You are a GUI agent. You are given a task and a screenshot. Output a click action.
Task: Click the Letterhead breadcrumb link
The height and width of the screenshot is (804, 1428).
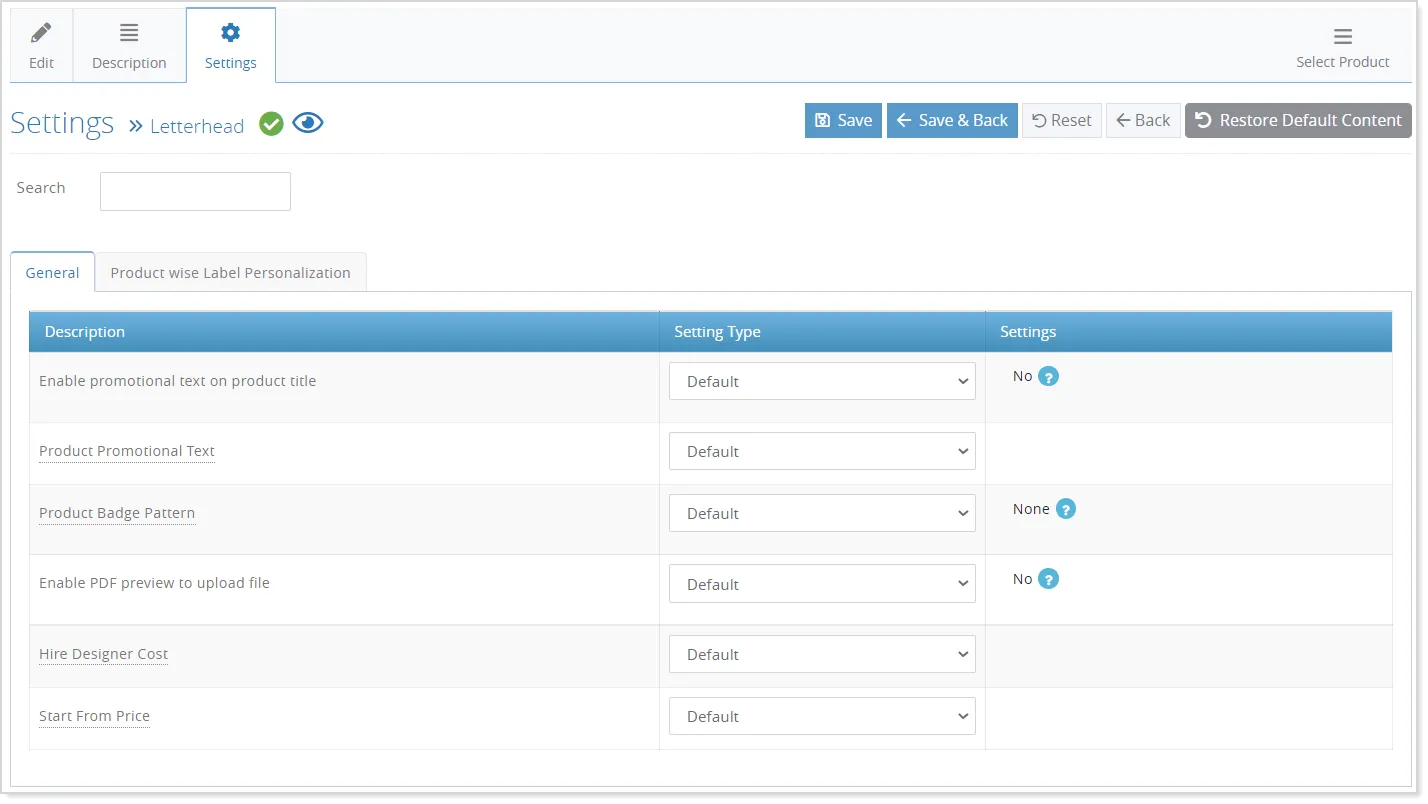tap(197, 126)
